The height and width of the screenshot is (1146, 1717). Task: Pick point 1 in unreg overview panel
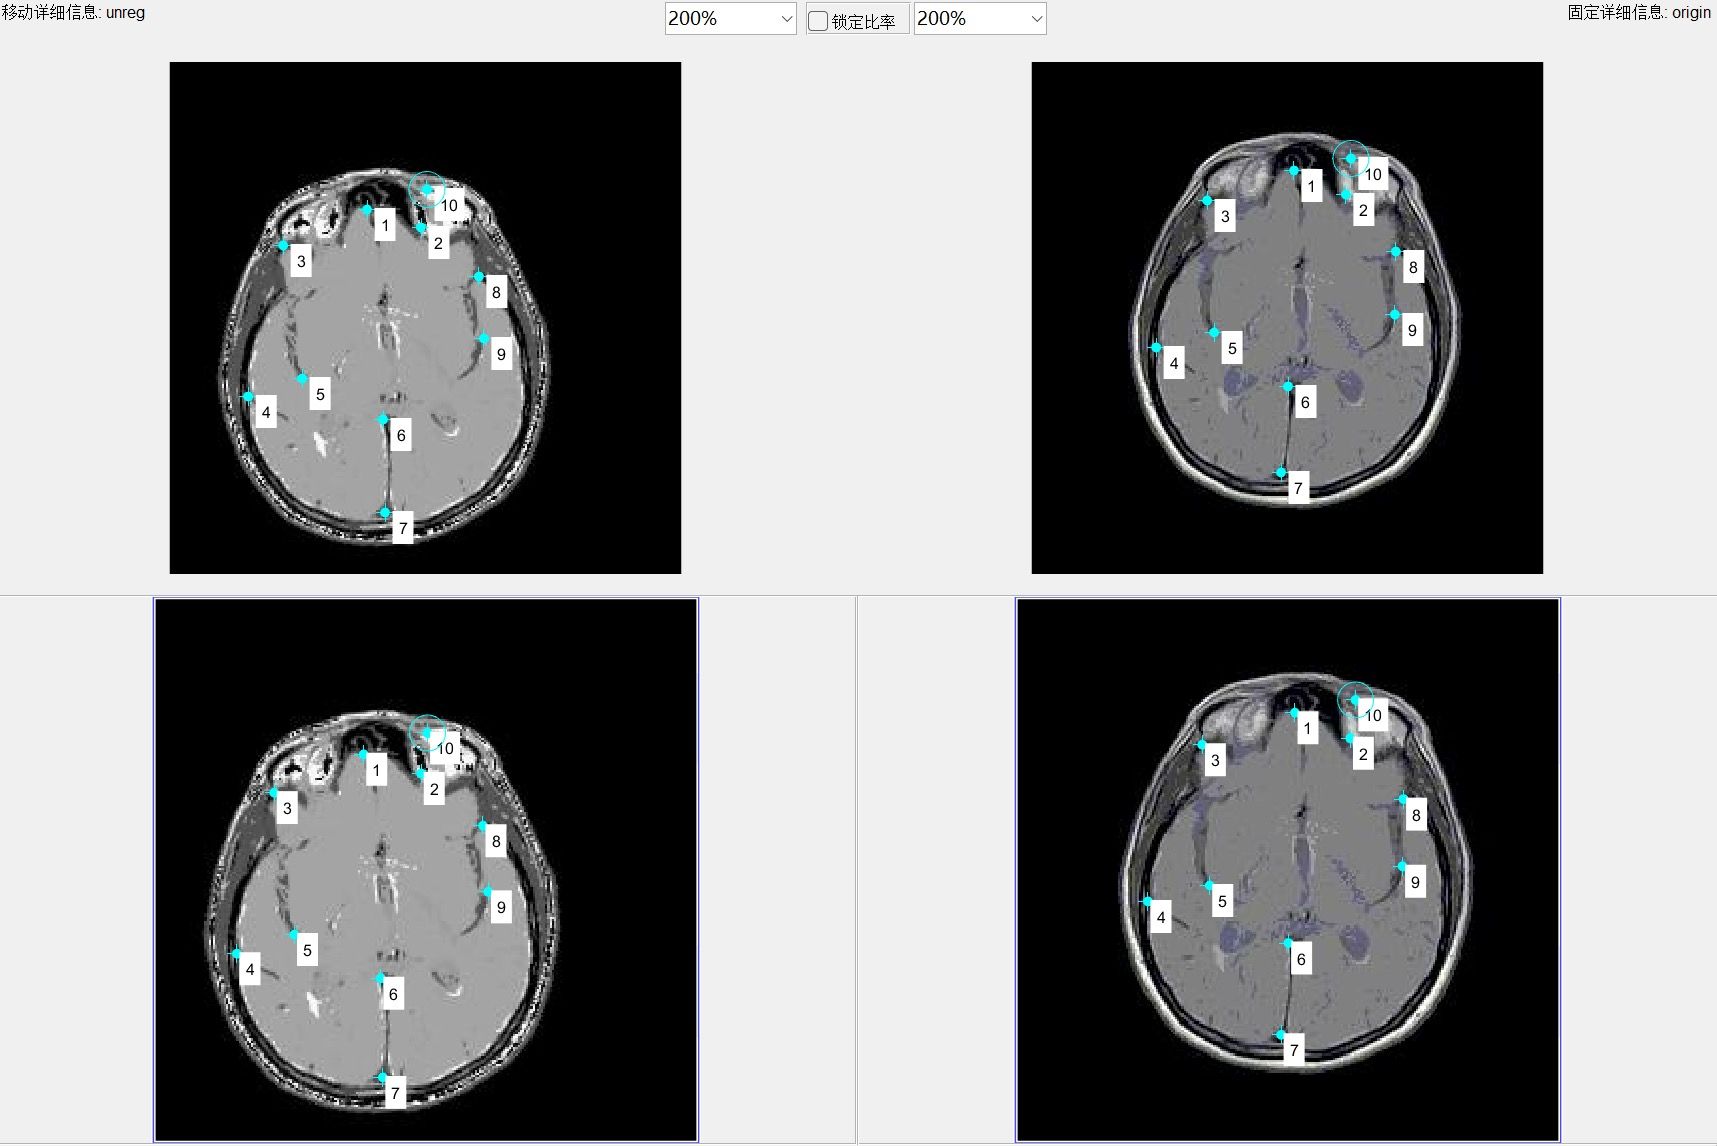pos(363,754)
